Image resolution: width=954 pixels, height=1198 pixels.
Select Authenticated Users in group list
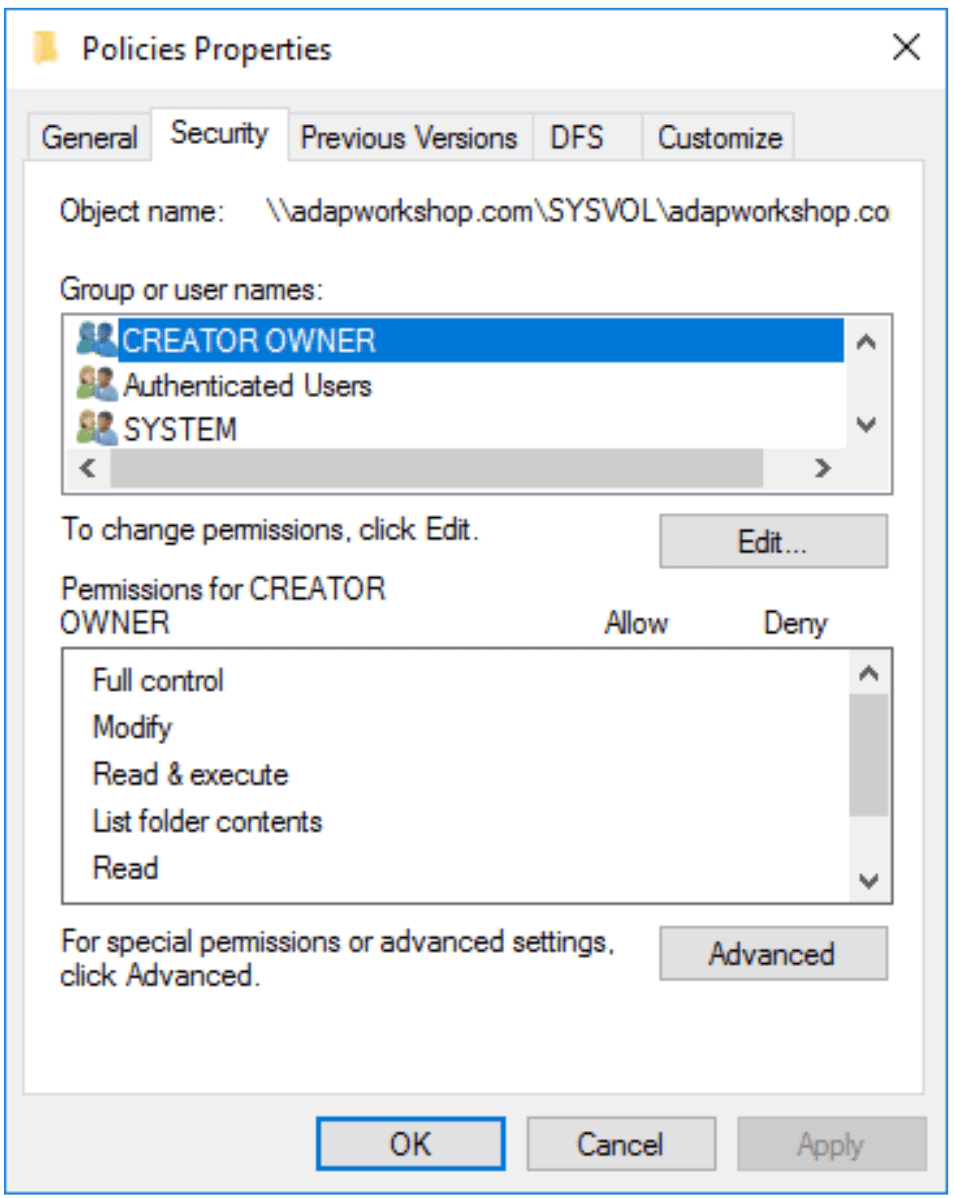(x=247, y=385)
